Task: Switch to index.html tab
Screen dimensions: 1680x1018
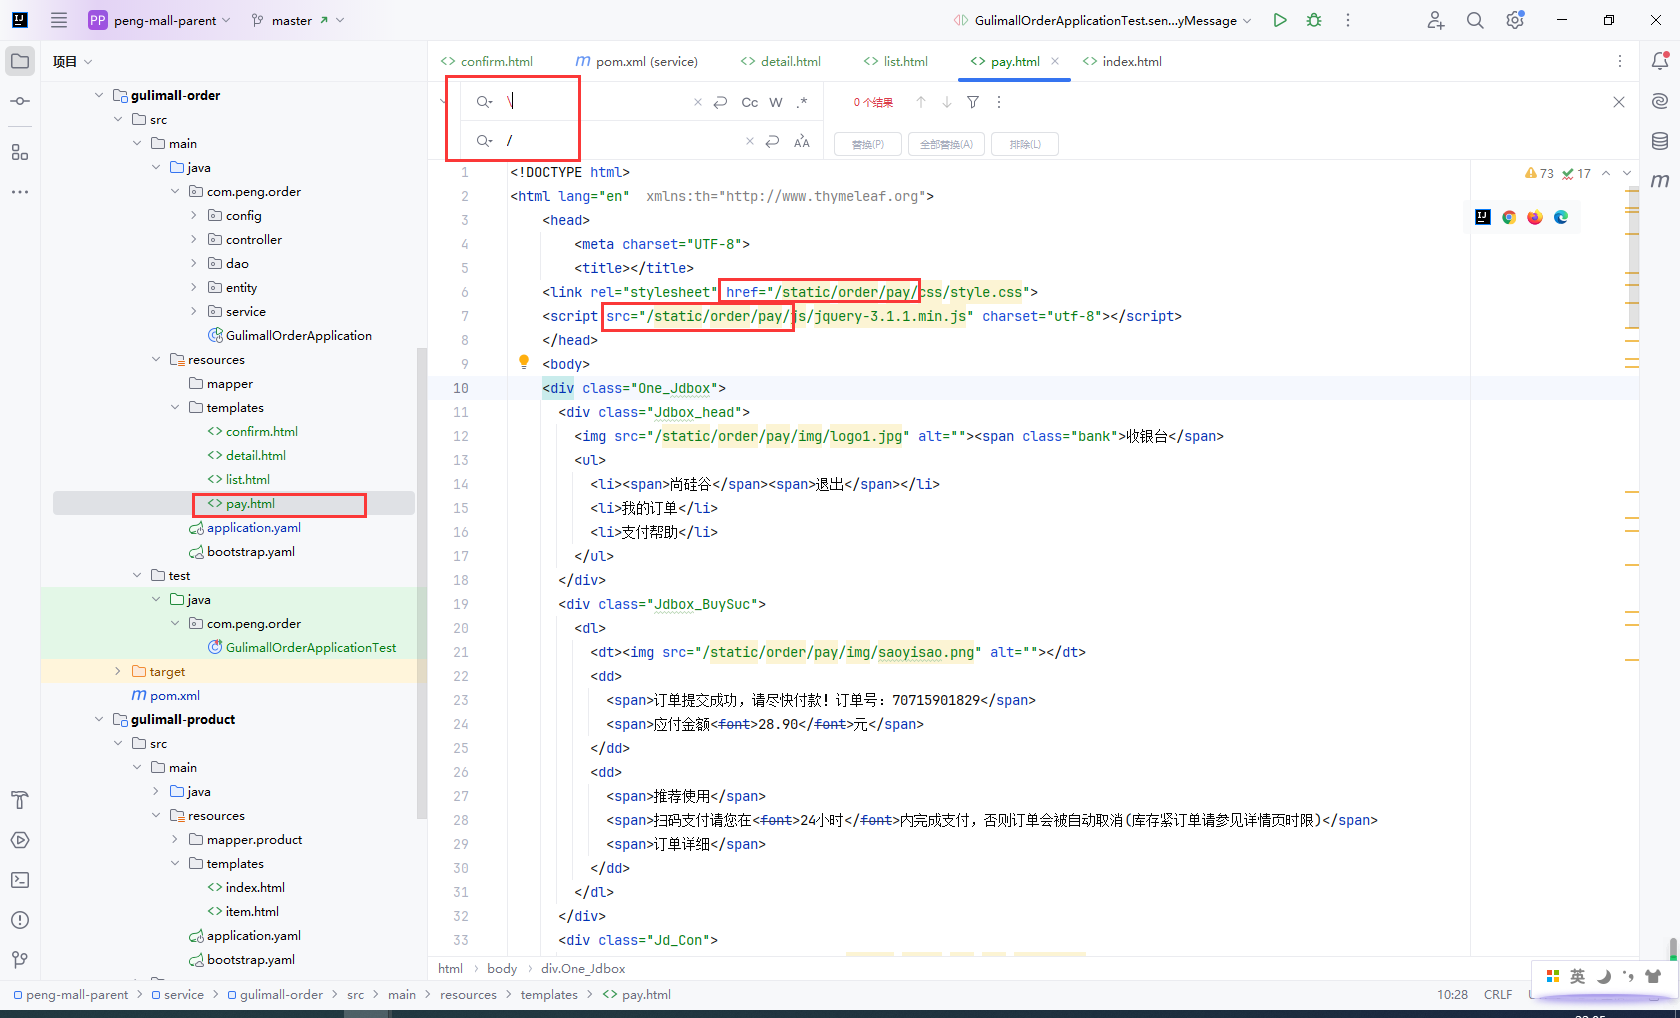Action: [x=1122, y=61]
